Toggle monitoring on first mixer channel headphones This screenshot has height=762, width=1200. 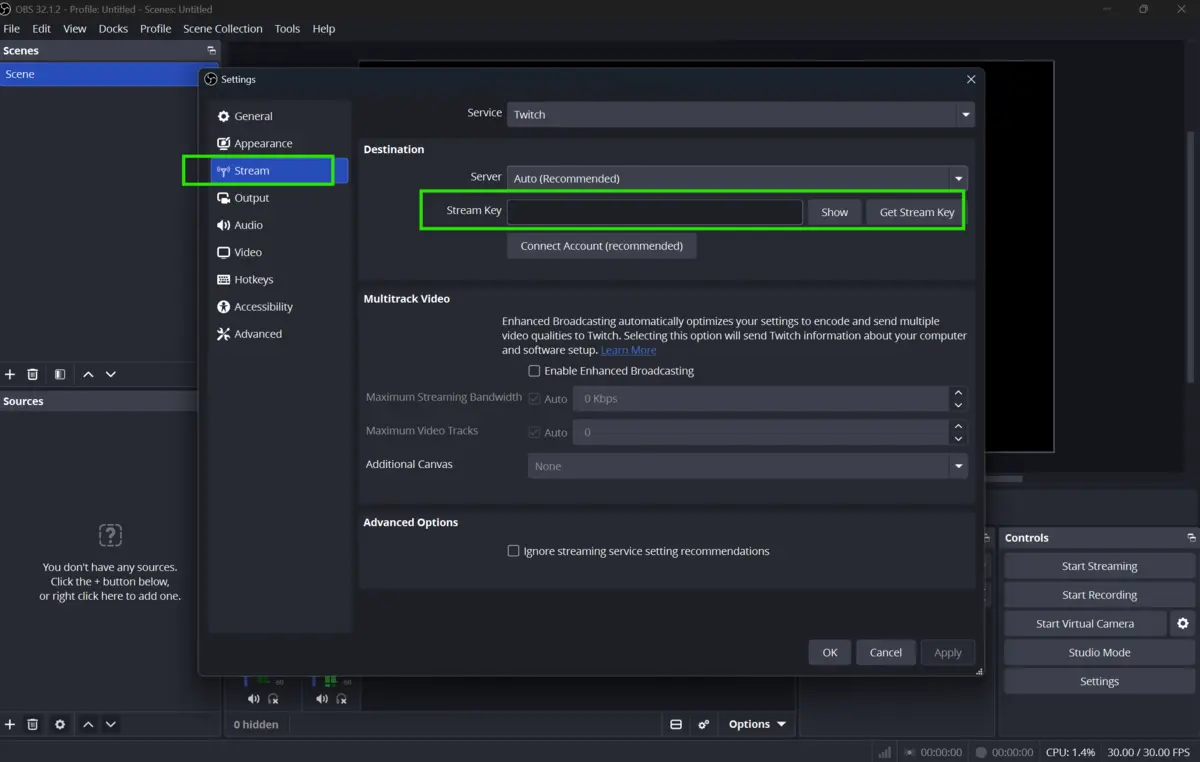coord(273,699)
